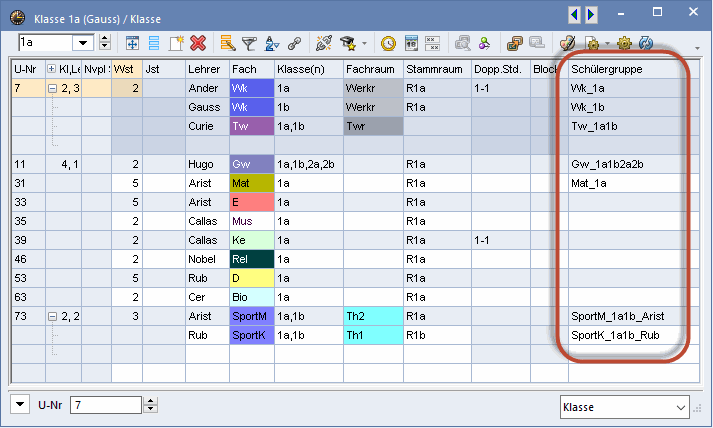Click the new lesson icon with star
The height and width of the screenshot is (428, 713).
point(176,43)
